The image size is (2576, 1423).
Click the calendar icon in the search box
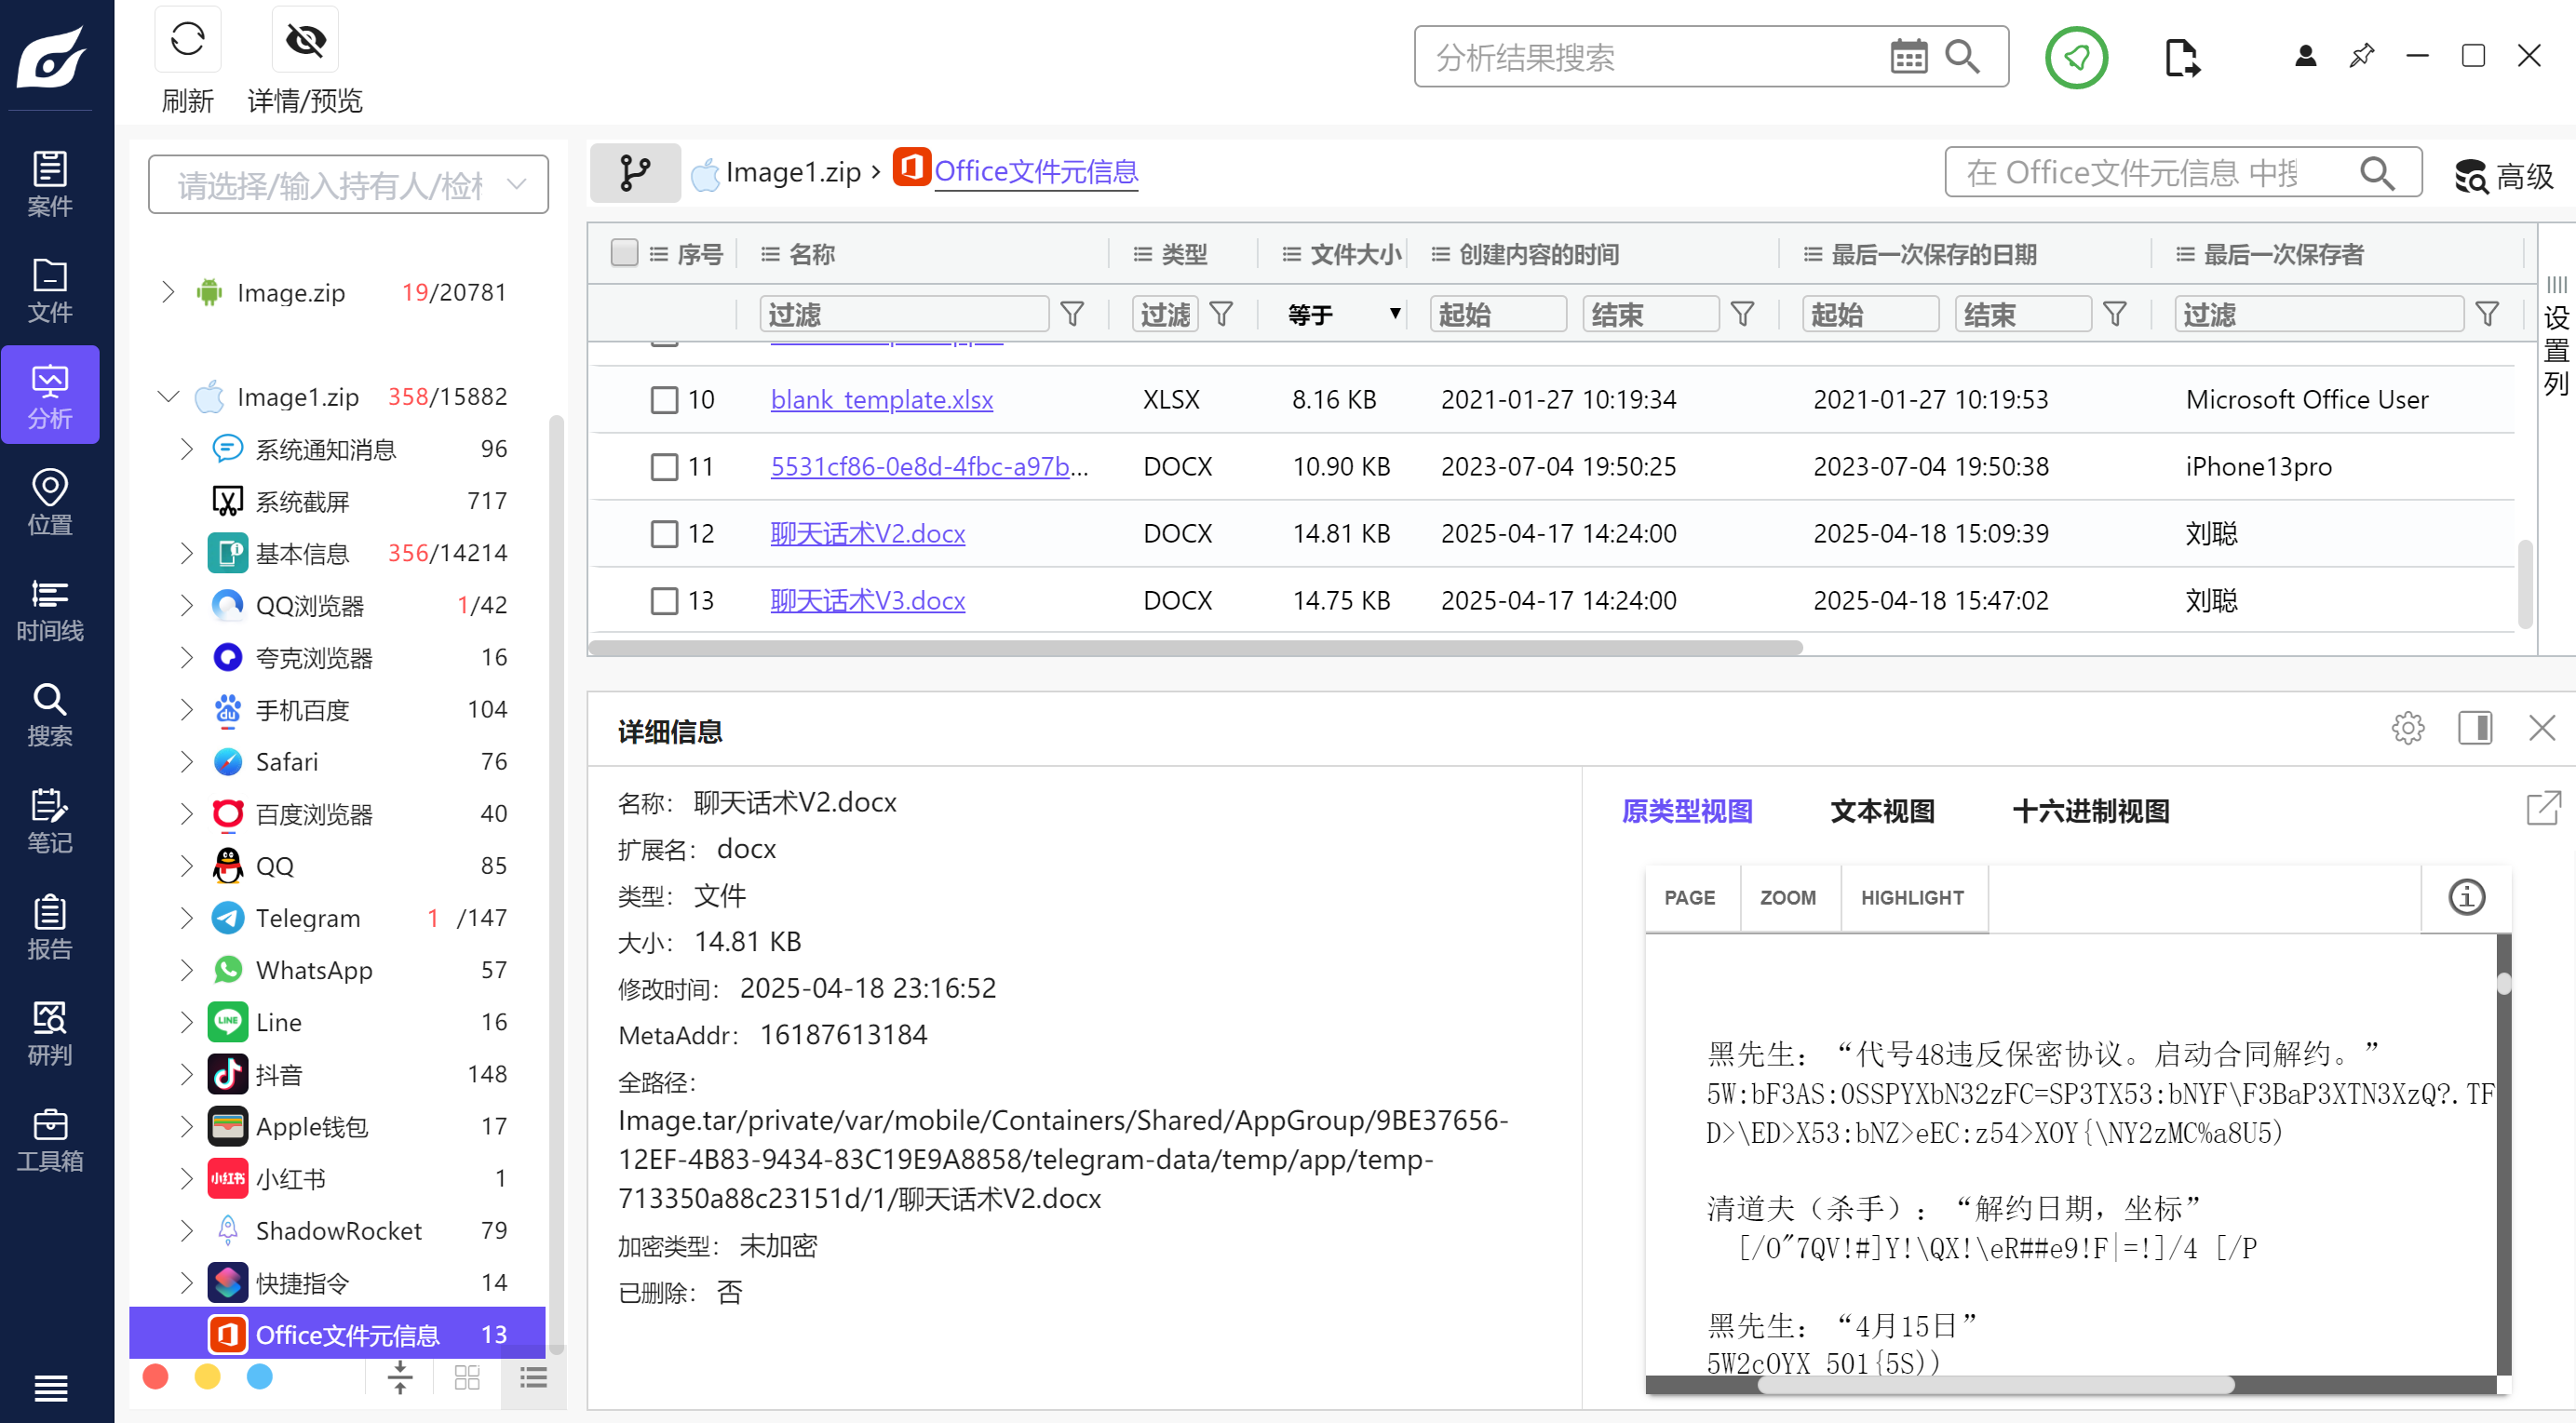pyautogui.click(x=1908, y=57)
